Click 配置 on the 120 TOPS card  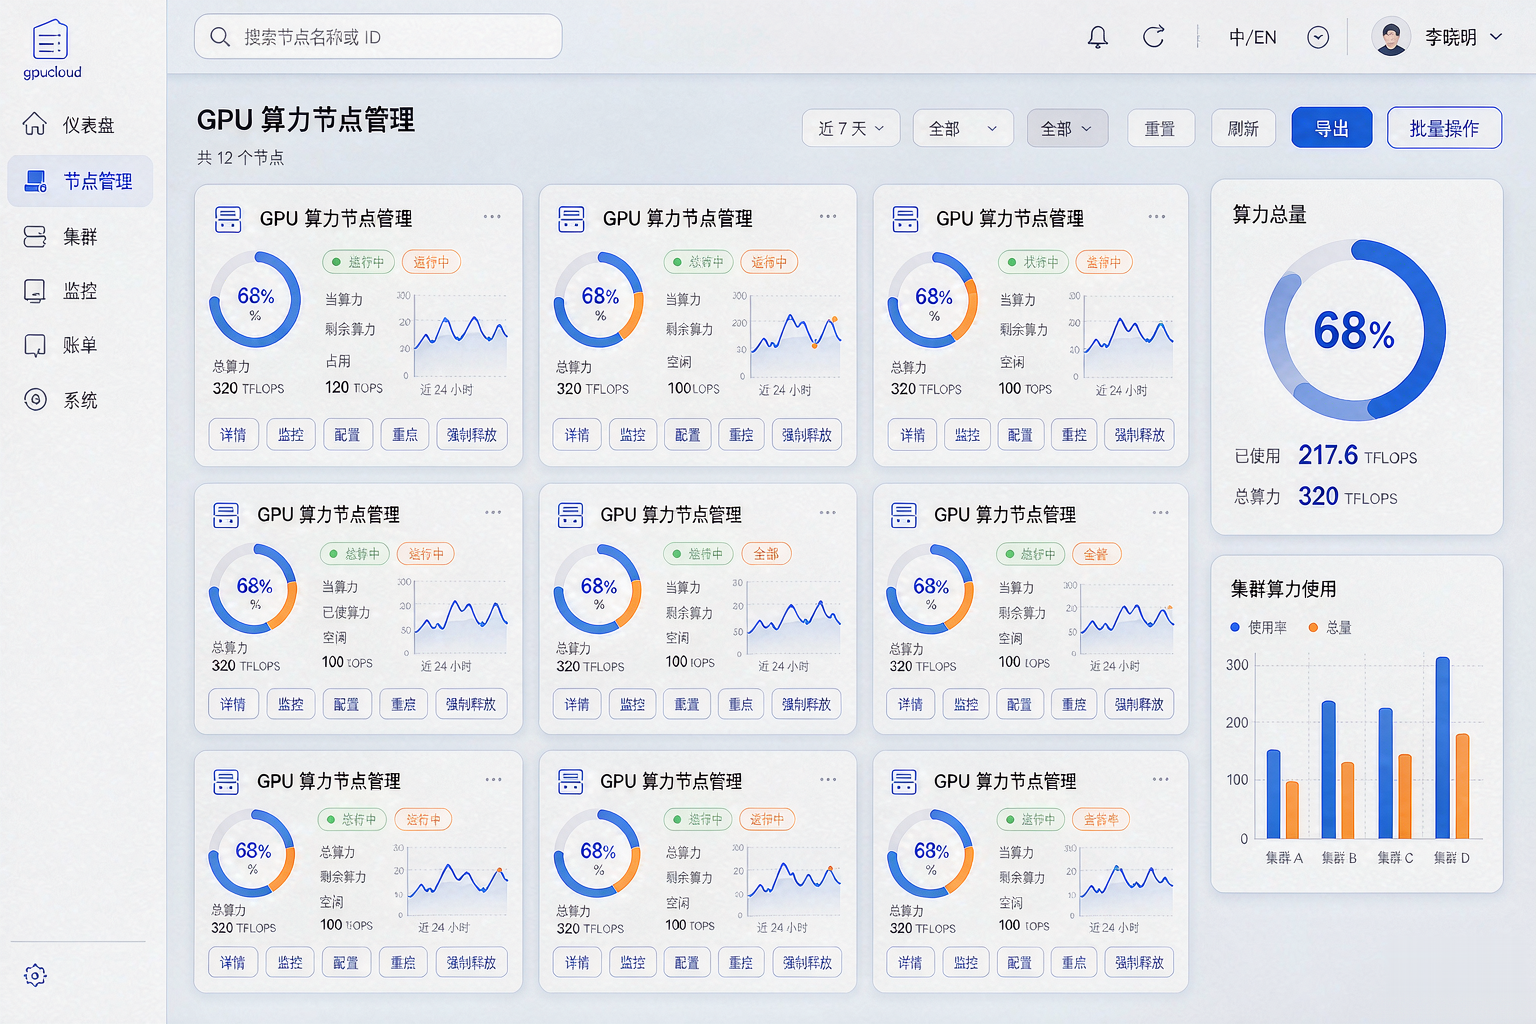(x=347, y=435)
